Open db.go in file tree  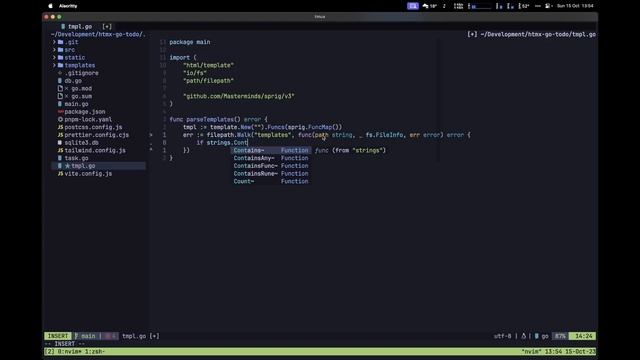pos(73,81)
